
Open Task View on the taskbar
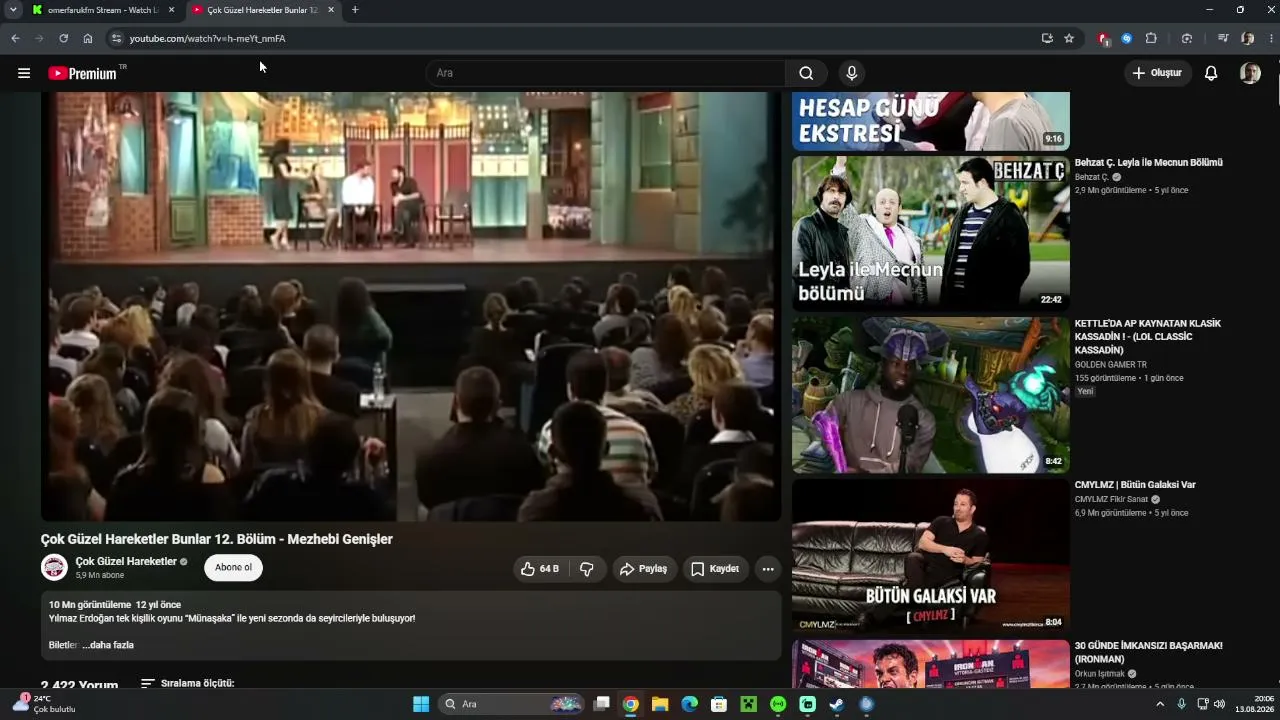pos(601,704)
